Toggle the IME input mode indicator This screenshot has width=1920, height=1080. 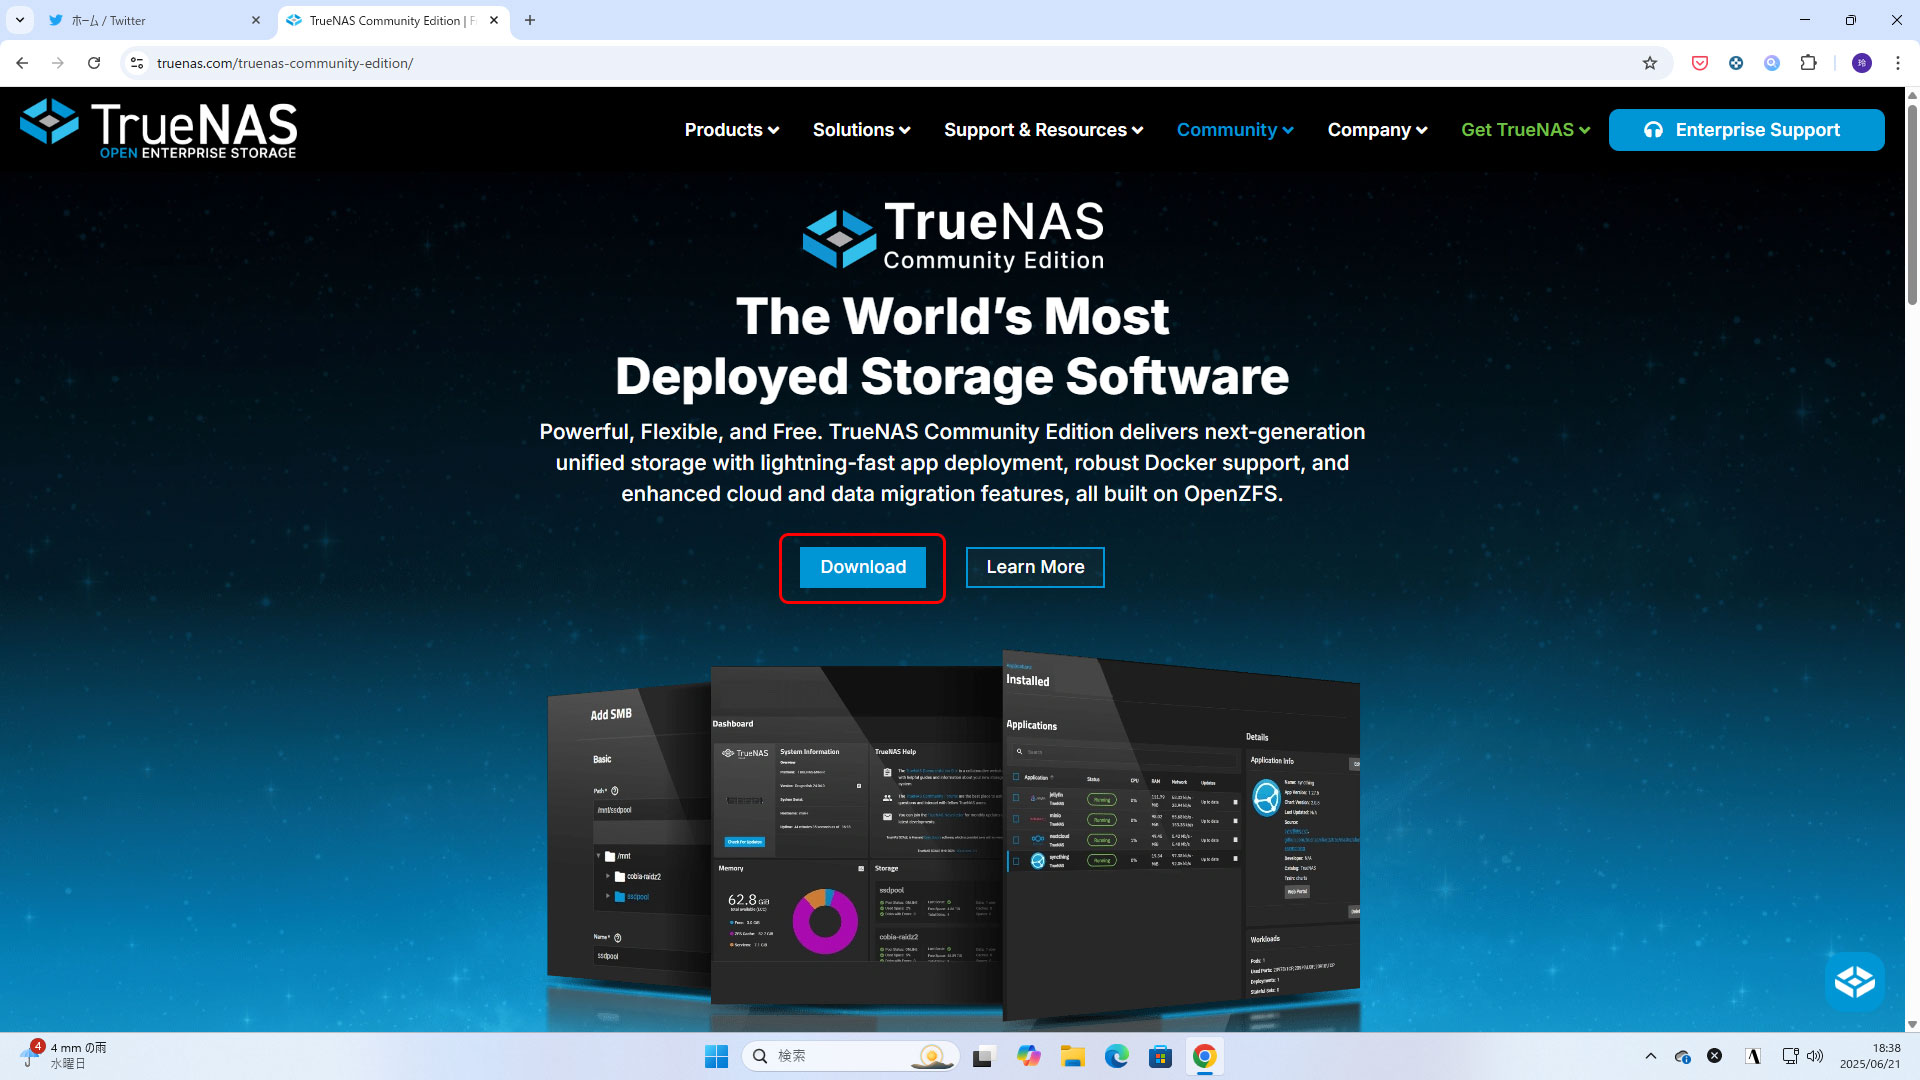click(x=1753, y=1056)
